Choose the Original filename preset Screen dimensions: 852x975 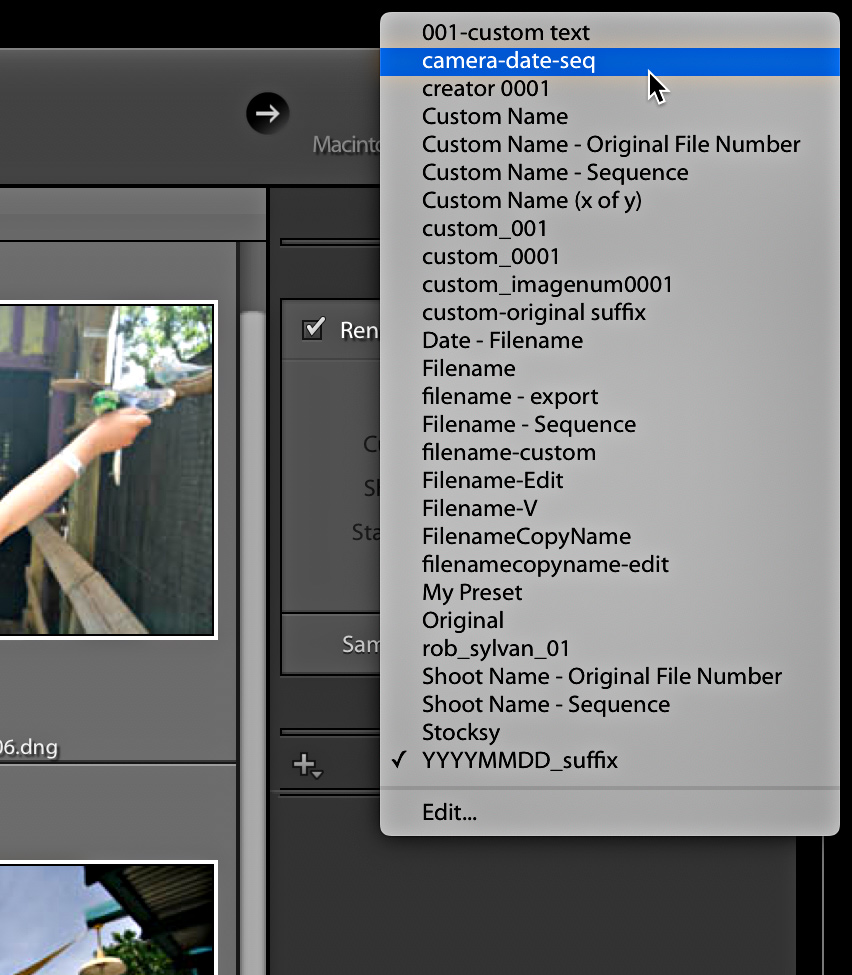click(x=463, y=620)
